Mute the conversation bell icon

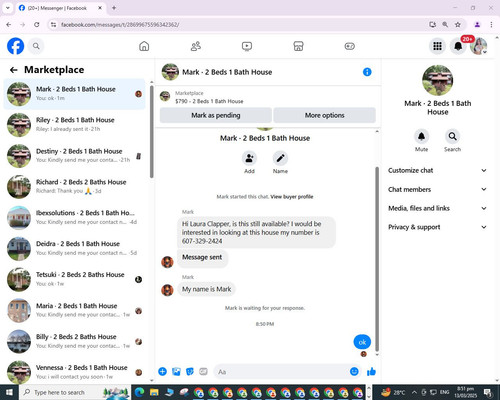[x=421, y=136]
